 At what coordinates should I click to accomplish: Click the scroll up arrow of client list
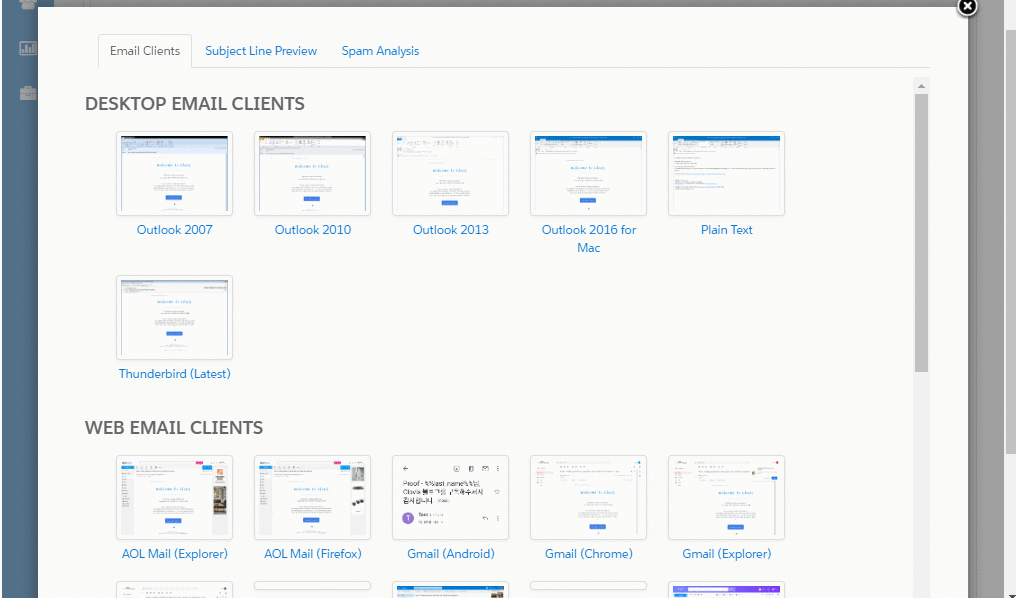coord(921,86)
